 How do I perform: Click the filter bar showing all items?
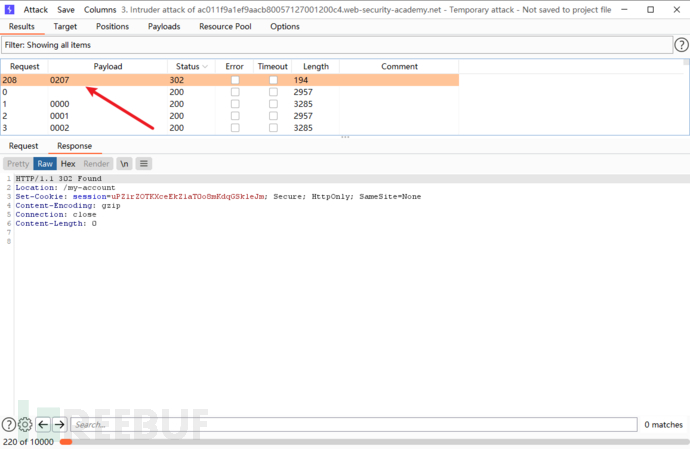click(x=337, y=45)
